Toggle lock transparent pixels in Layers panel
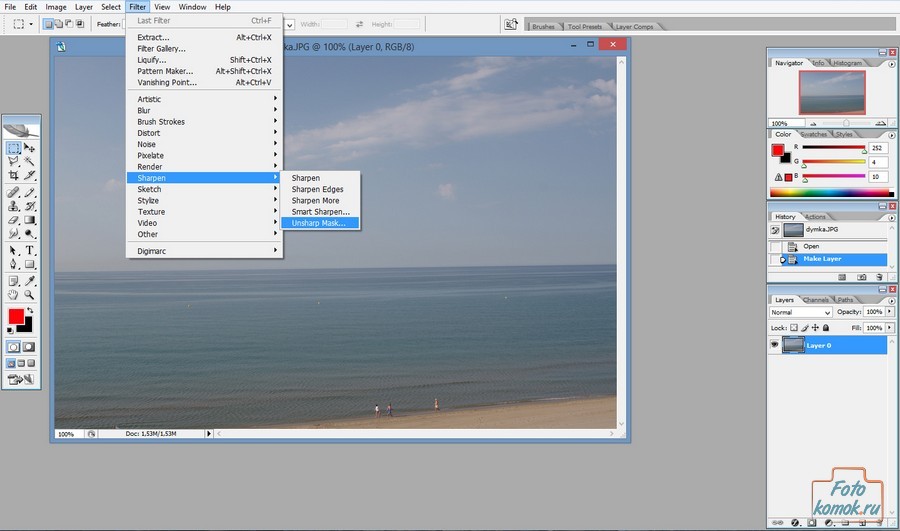The height and width of the screenshot is (531, 900). pos(794,328)
